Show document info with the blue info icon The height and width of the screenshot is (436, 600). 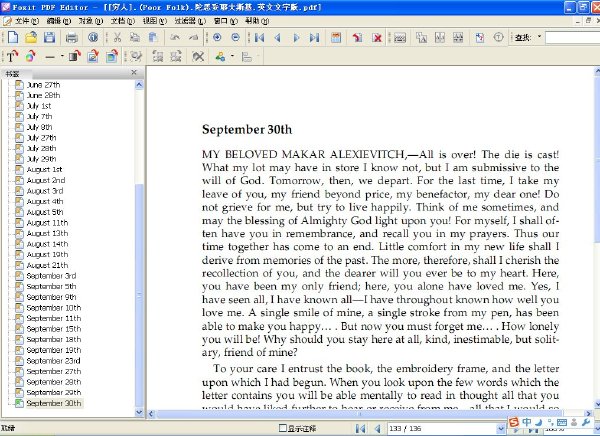(93, 38)
